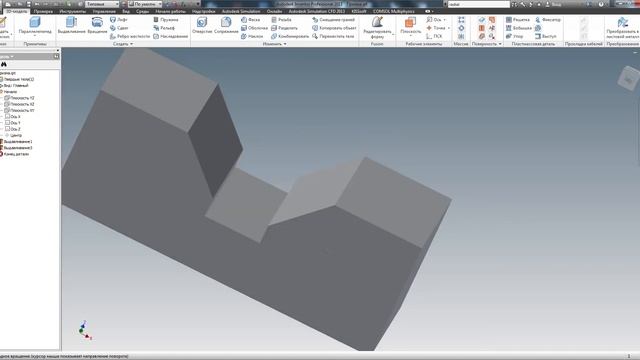Open the Точка point dropdown arrow
Screen dimensions: 640x360
pos(449,28)
